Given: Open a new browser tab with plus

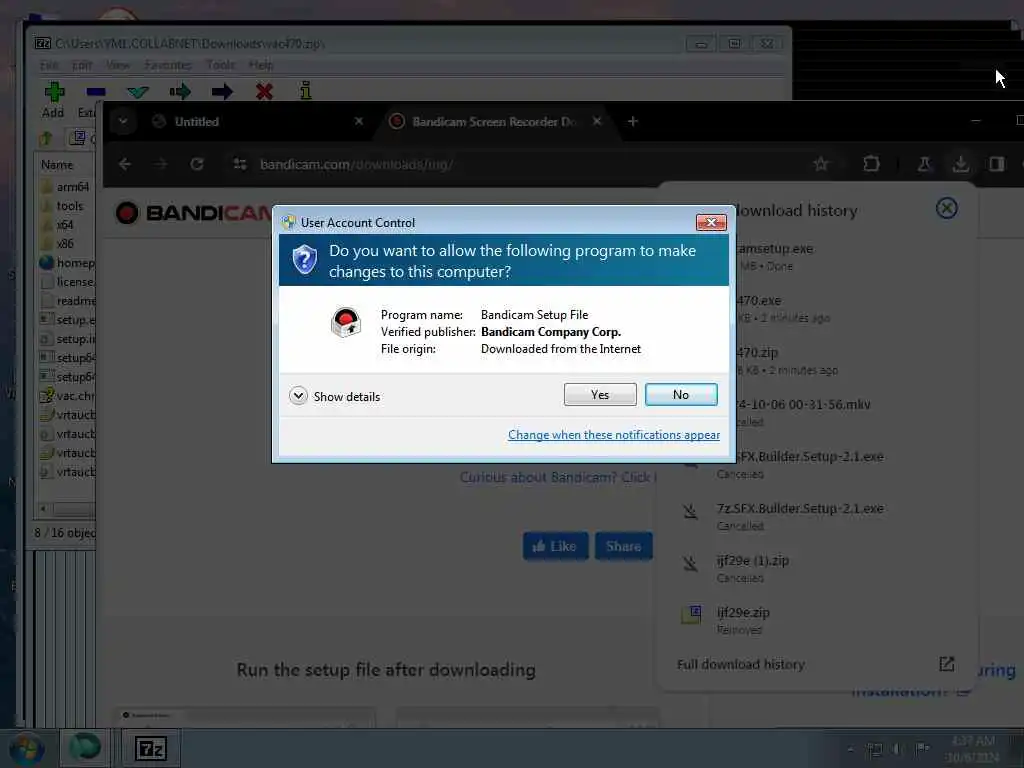Looking at the screenshot, I should pos(632,121).
